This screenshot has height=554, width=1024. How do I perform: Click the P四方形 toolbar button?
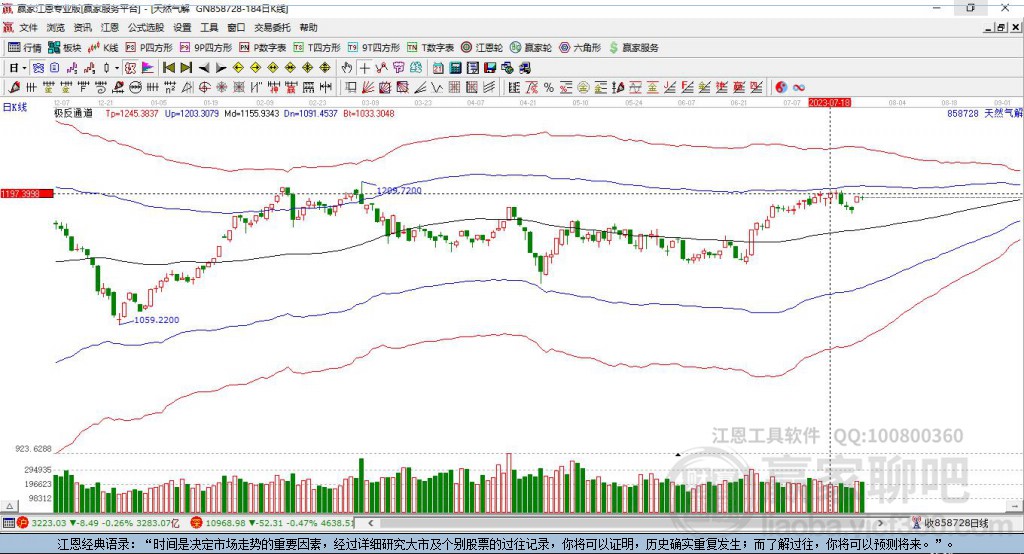coord(149,47)
